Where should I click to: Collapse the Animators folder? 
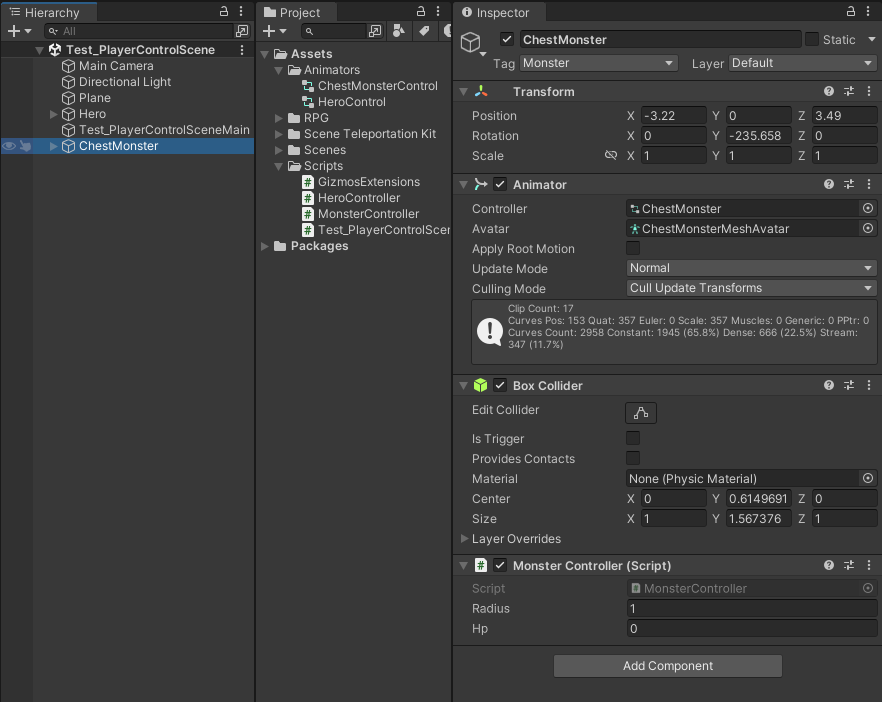[278, 70]
